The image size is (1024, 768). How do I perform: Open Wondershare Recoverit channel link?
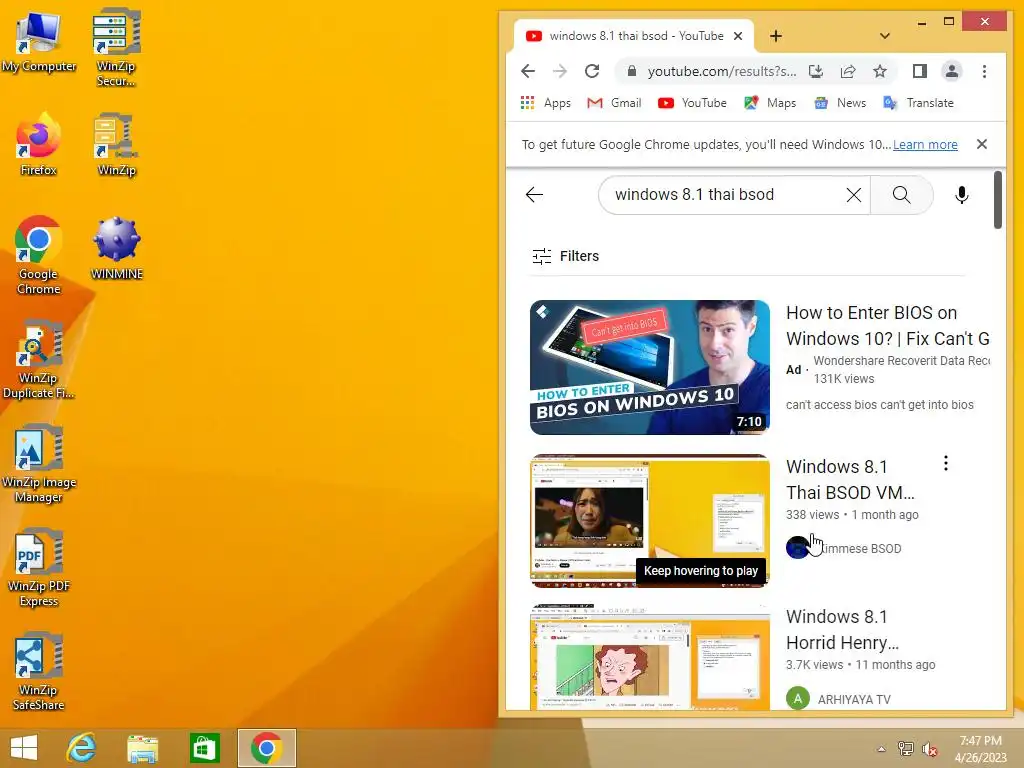[x=901, y=360]
